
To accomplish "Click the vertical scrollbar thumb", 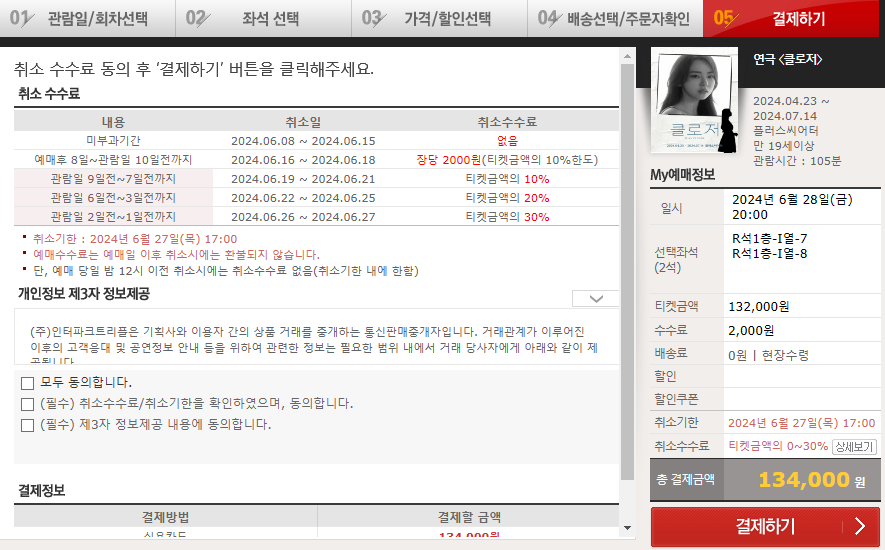I will pyautogui.click(x=627, y=272).
